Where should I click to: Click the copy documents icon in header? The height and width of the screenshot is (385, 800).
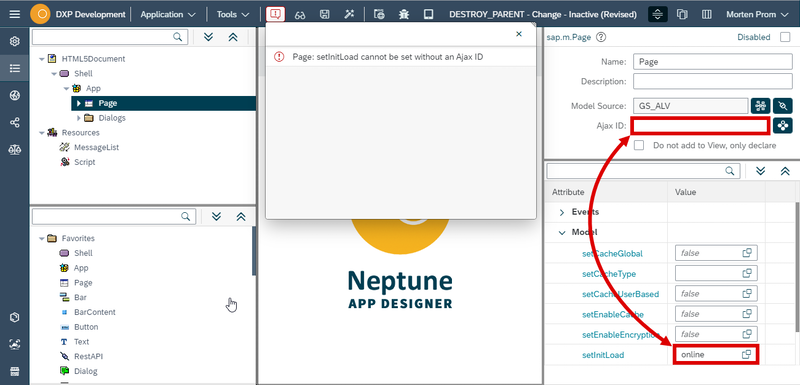682,14
